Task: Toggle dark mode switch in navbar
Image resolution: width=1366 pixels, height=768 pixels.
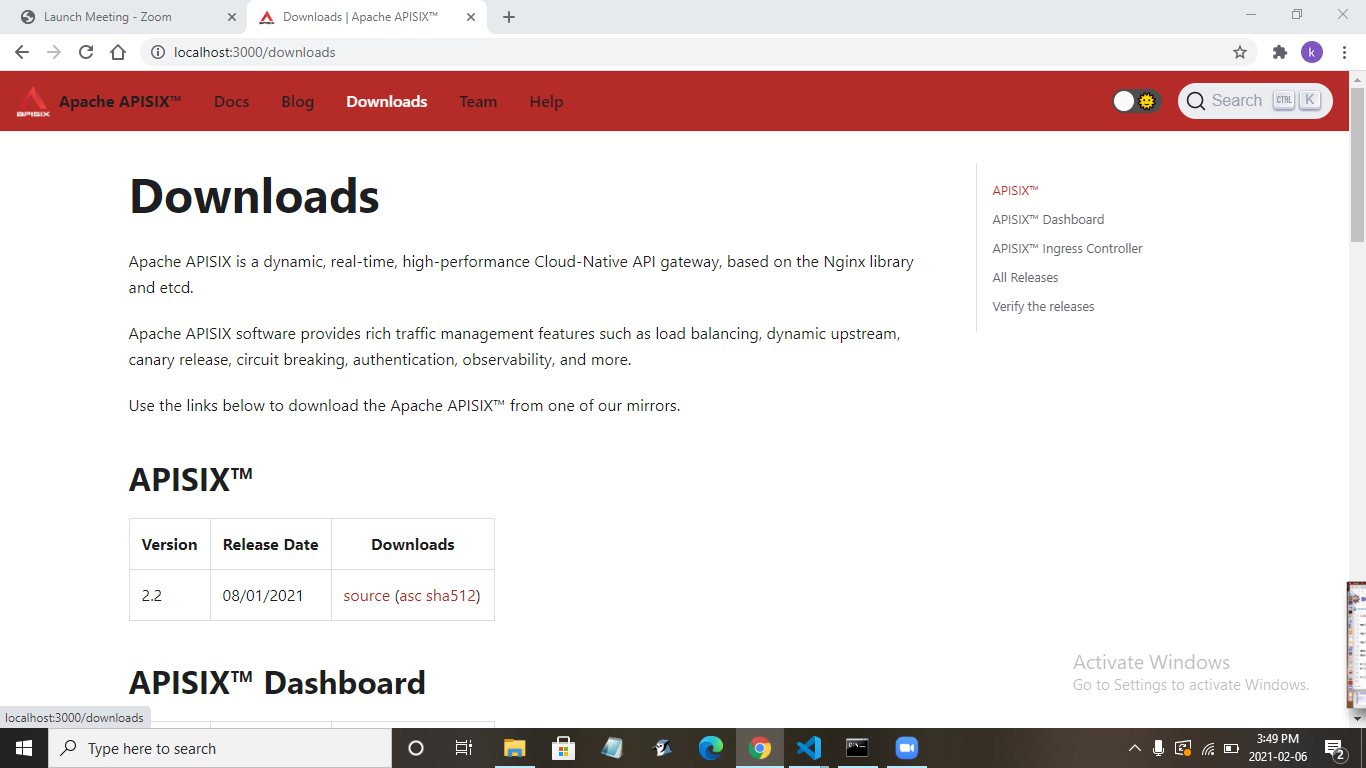Action: 1136,101
